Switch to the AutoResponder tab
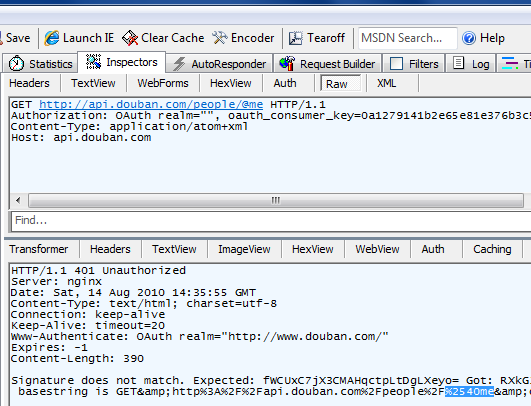531x406 pixels. click(x=219, y=63)
